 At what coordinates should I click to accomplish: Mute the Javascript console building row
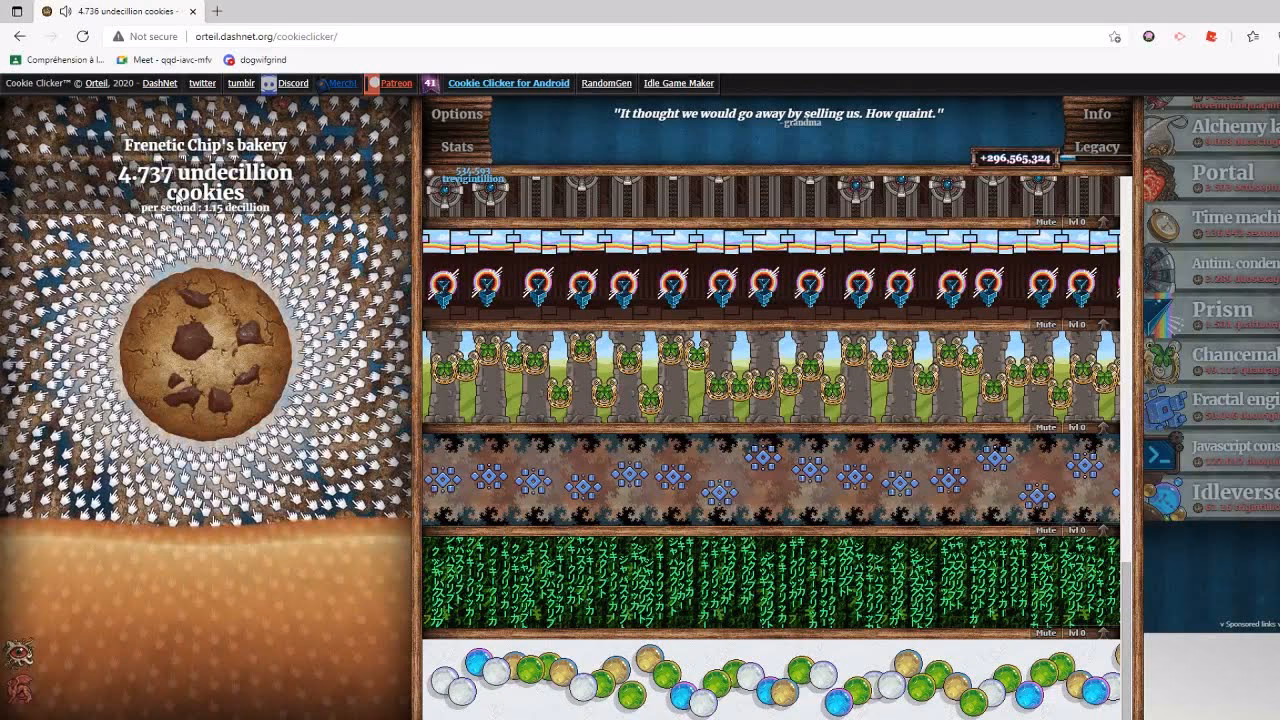coord(1045,632)
